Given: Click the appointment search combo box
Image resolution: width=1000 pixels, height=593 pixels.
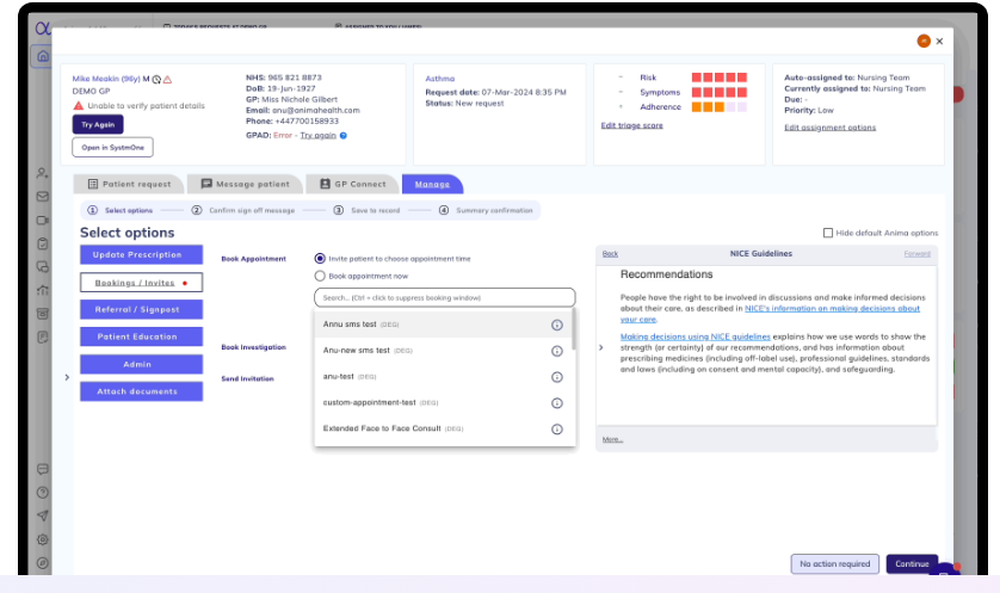Looking at the screenshot, I should coord(445,298).
